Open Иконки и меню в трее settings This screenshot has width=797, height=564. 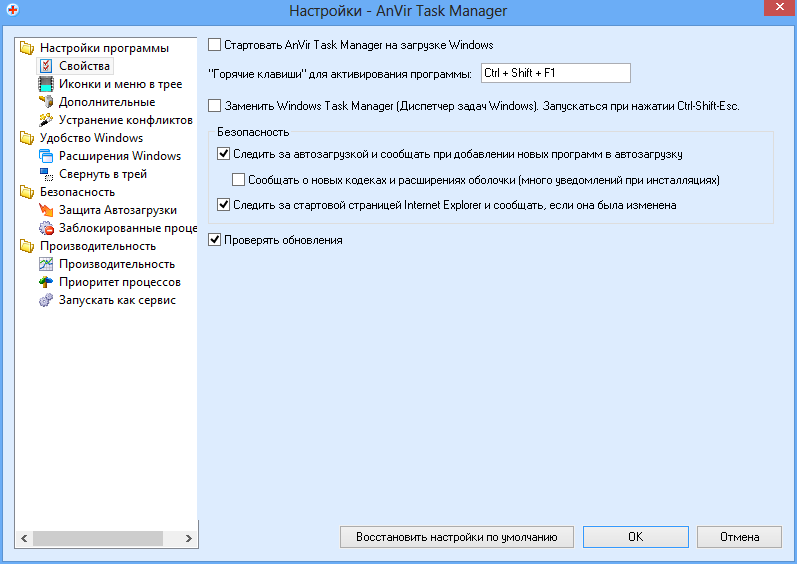120,84
